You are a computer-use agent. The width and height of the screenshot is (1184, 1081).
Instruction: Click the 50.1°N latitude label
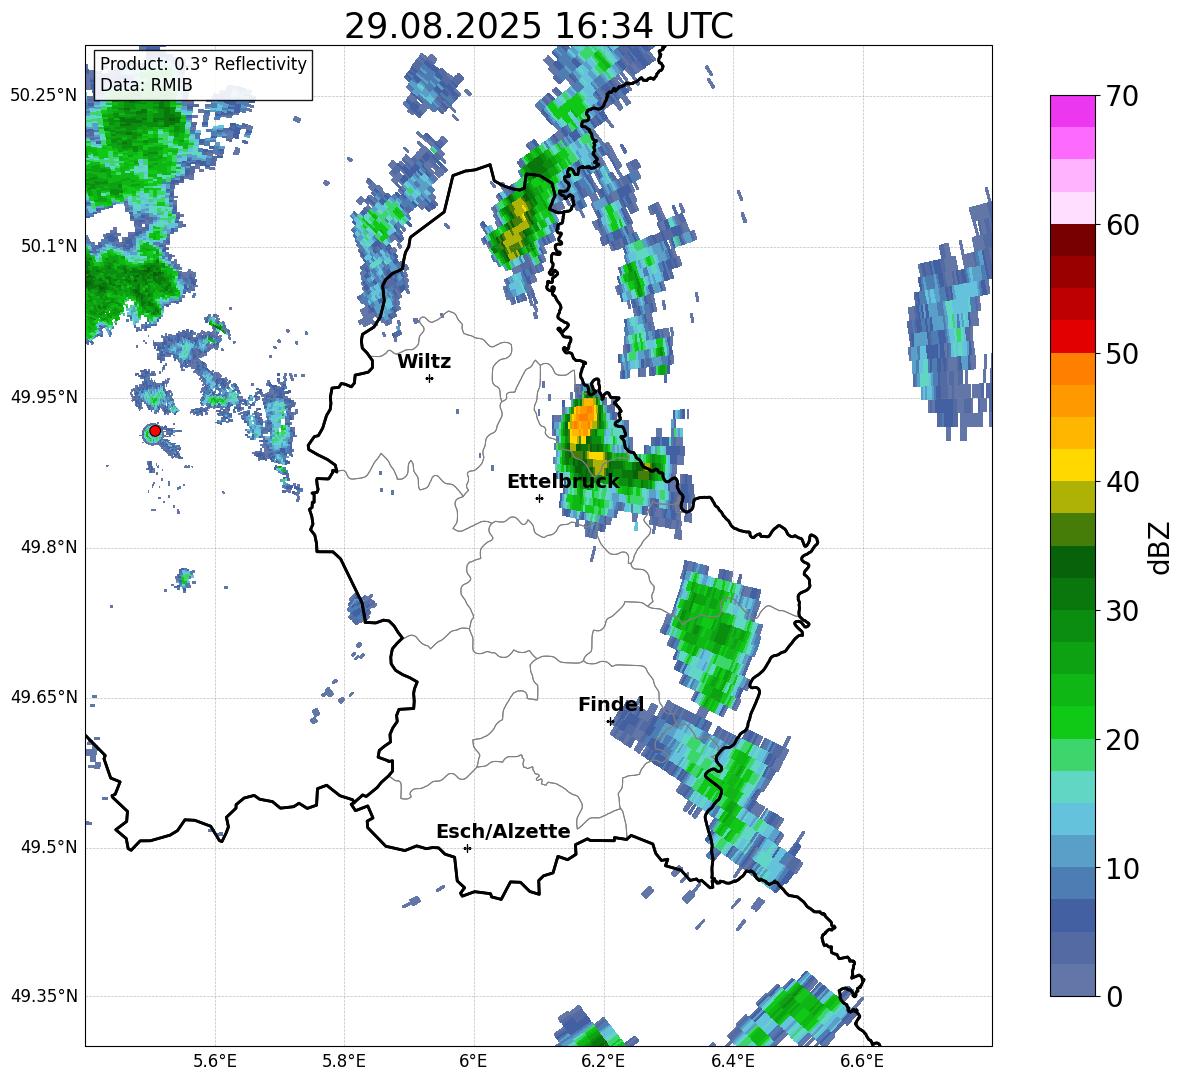click(x=49, y=246)
